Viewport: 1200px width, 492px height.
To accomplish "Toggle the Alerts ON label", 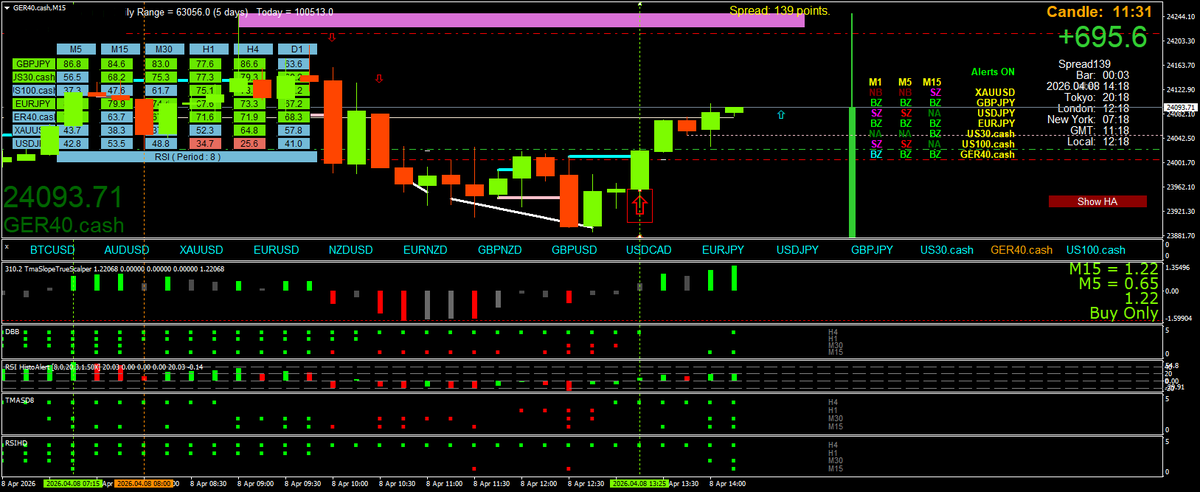I will pyautogui.click(x=992, y=73).
